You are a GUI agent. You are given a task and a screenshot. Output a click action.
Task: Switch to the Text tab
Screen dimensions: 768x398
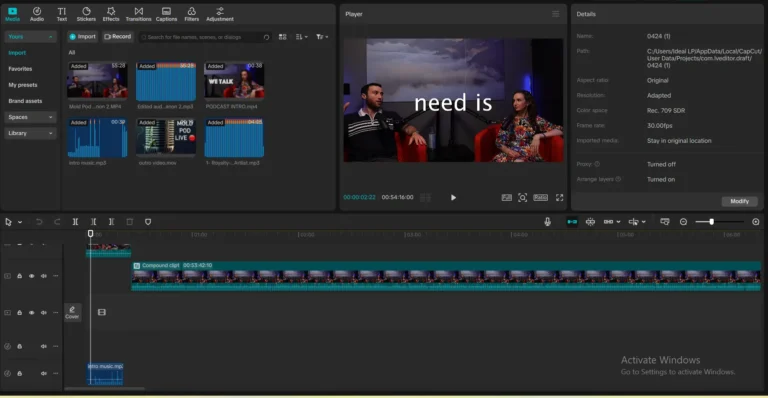[x=62, y=14]
